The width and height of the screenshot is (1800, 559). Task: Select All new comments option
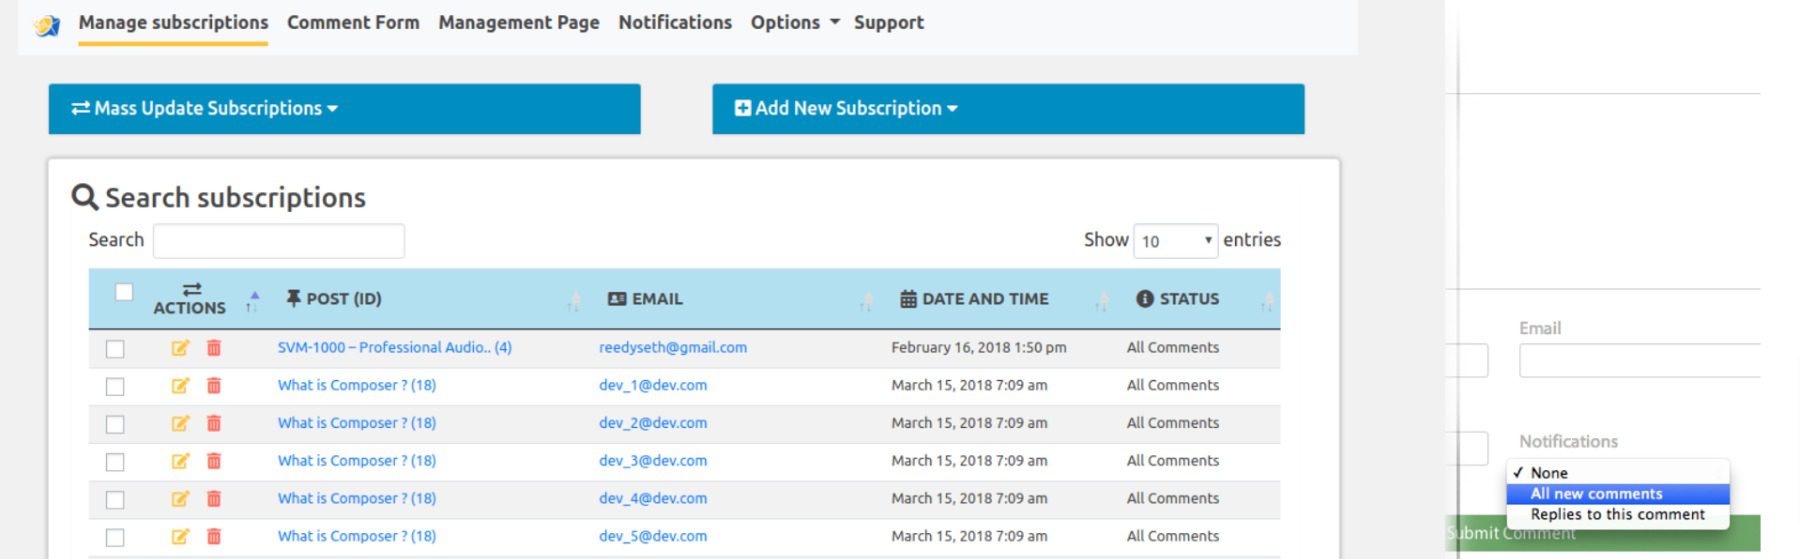point(1618,494)
